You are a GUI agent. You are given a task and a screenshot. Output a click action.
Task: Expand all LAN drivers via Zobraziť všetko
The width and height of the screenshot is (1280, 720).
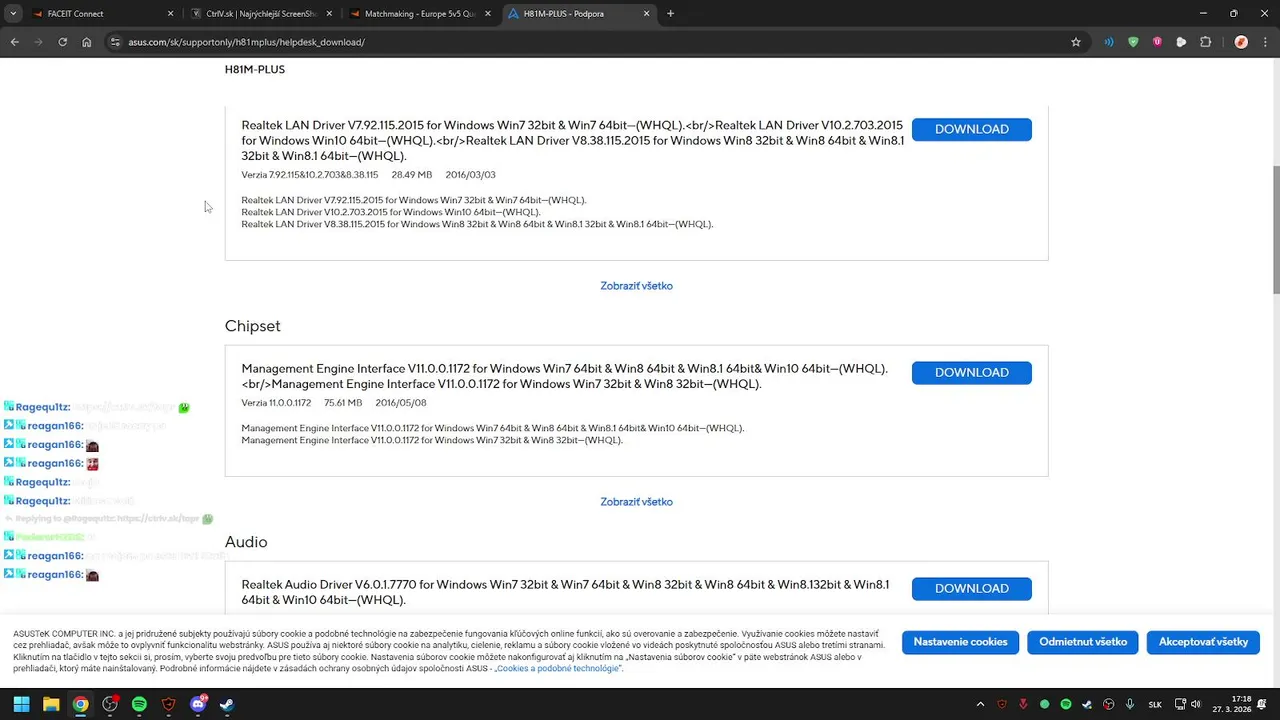[x=636, y=286]
